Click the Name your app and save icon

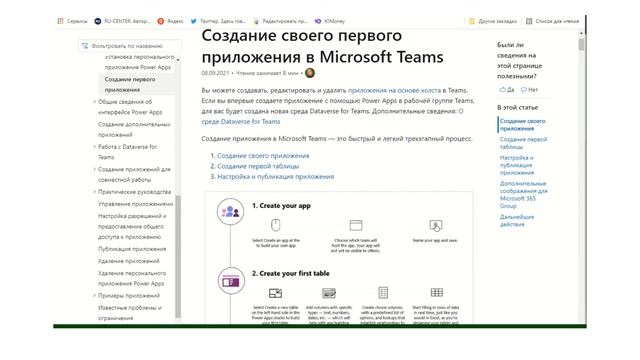[x=436, y=225]
